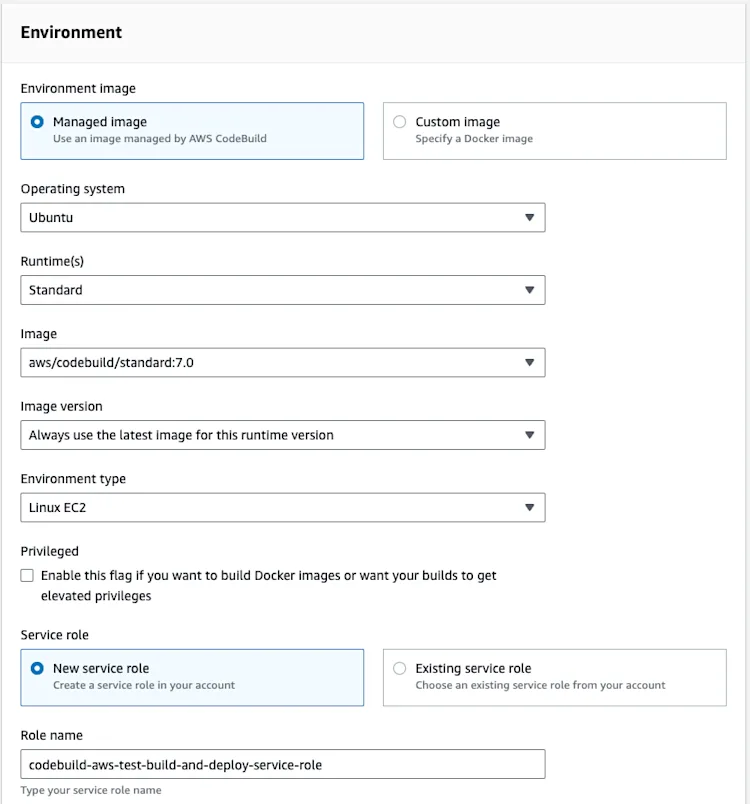Image resolution: width=750 pixels, height=804 pixels.
Task: Select the New service role option
Action: point(37,668)
